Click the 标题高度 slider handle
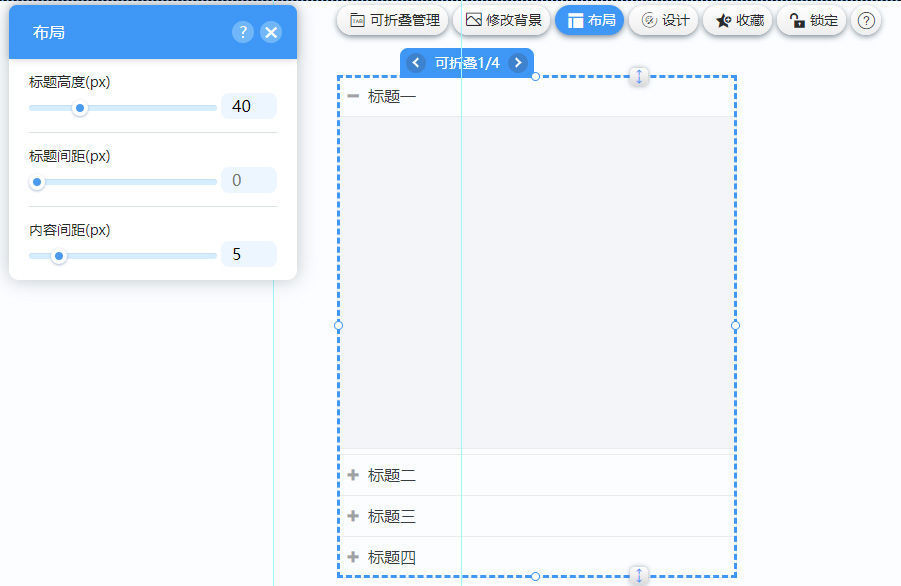The height and width of the screenshot is (586, 901). click(80, 108)
